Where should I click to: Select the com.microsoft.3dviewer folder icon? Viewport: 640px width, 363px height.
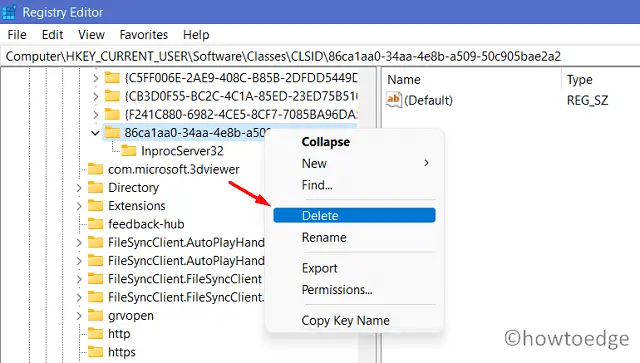click(x=96, y=169)
